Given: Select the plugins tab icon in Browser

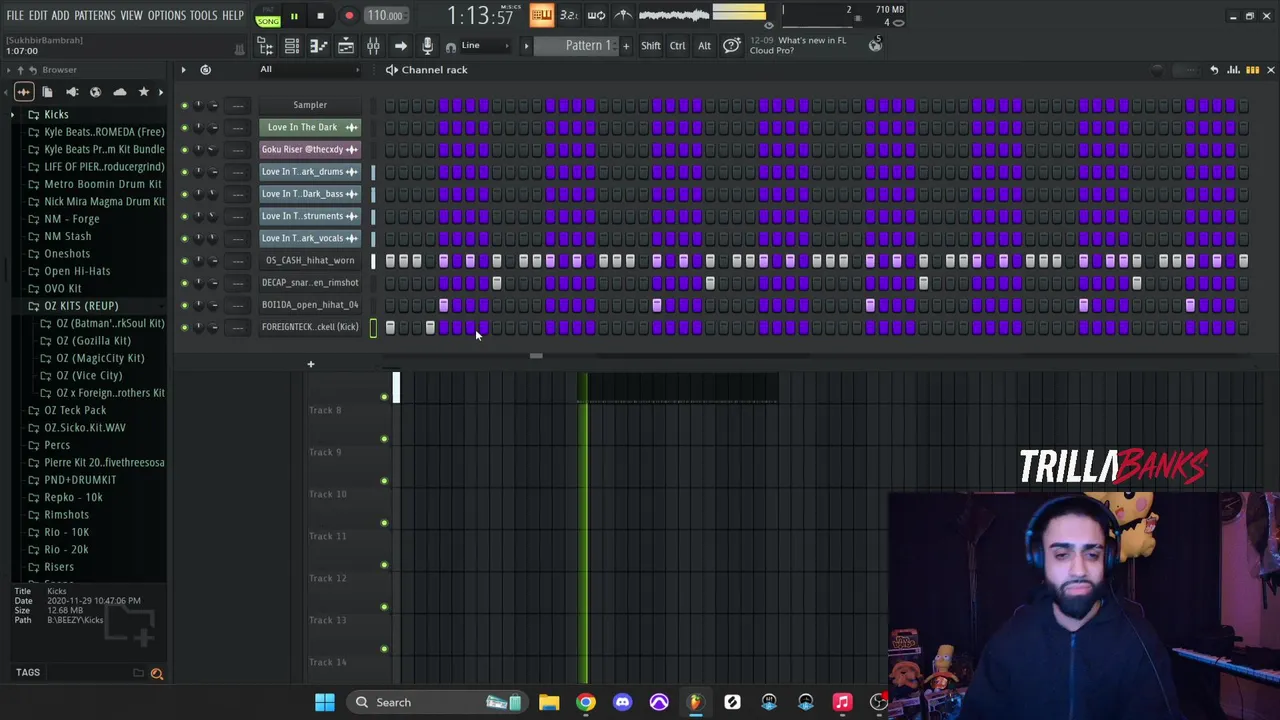Looking at the screenshot, I should 71,92.
